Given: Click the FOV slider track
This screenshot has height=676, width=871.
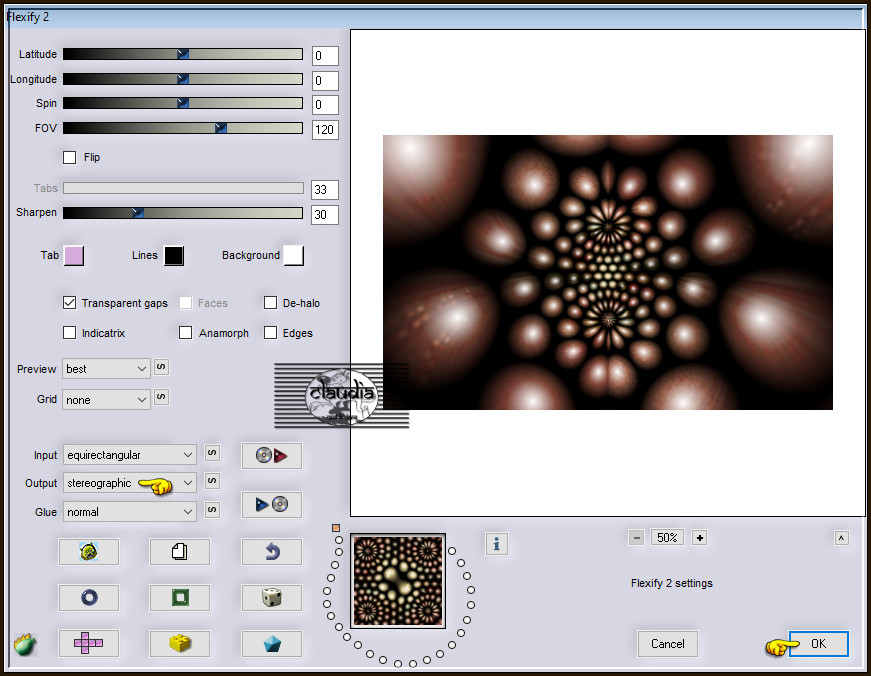Looking at the screenshot, I should [x=183, y=128].
